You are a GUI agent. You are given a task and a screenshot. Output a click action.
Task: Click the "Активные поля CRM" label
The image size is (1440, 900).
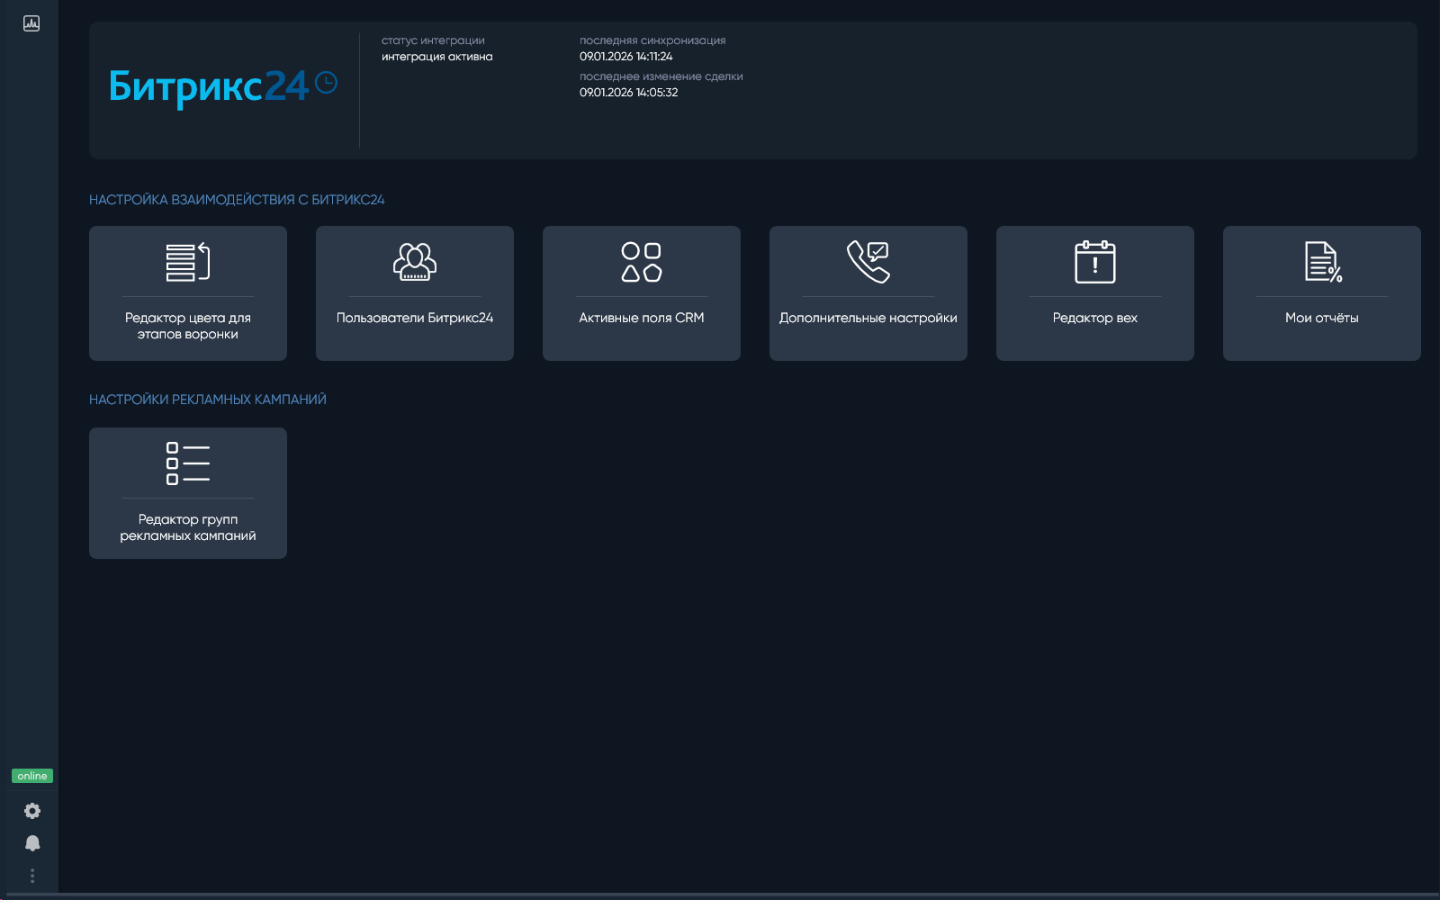(x=641, y=318)
